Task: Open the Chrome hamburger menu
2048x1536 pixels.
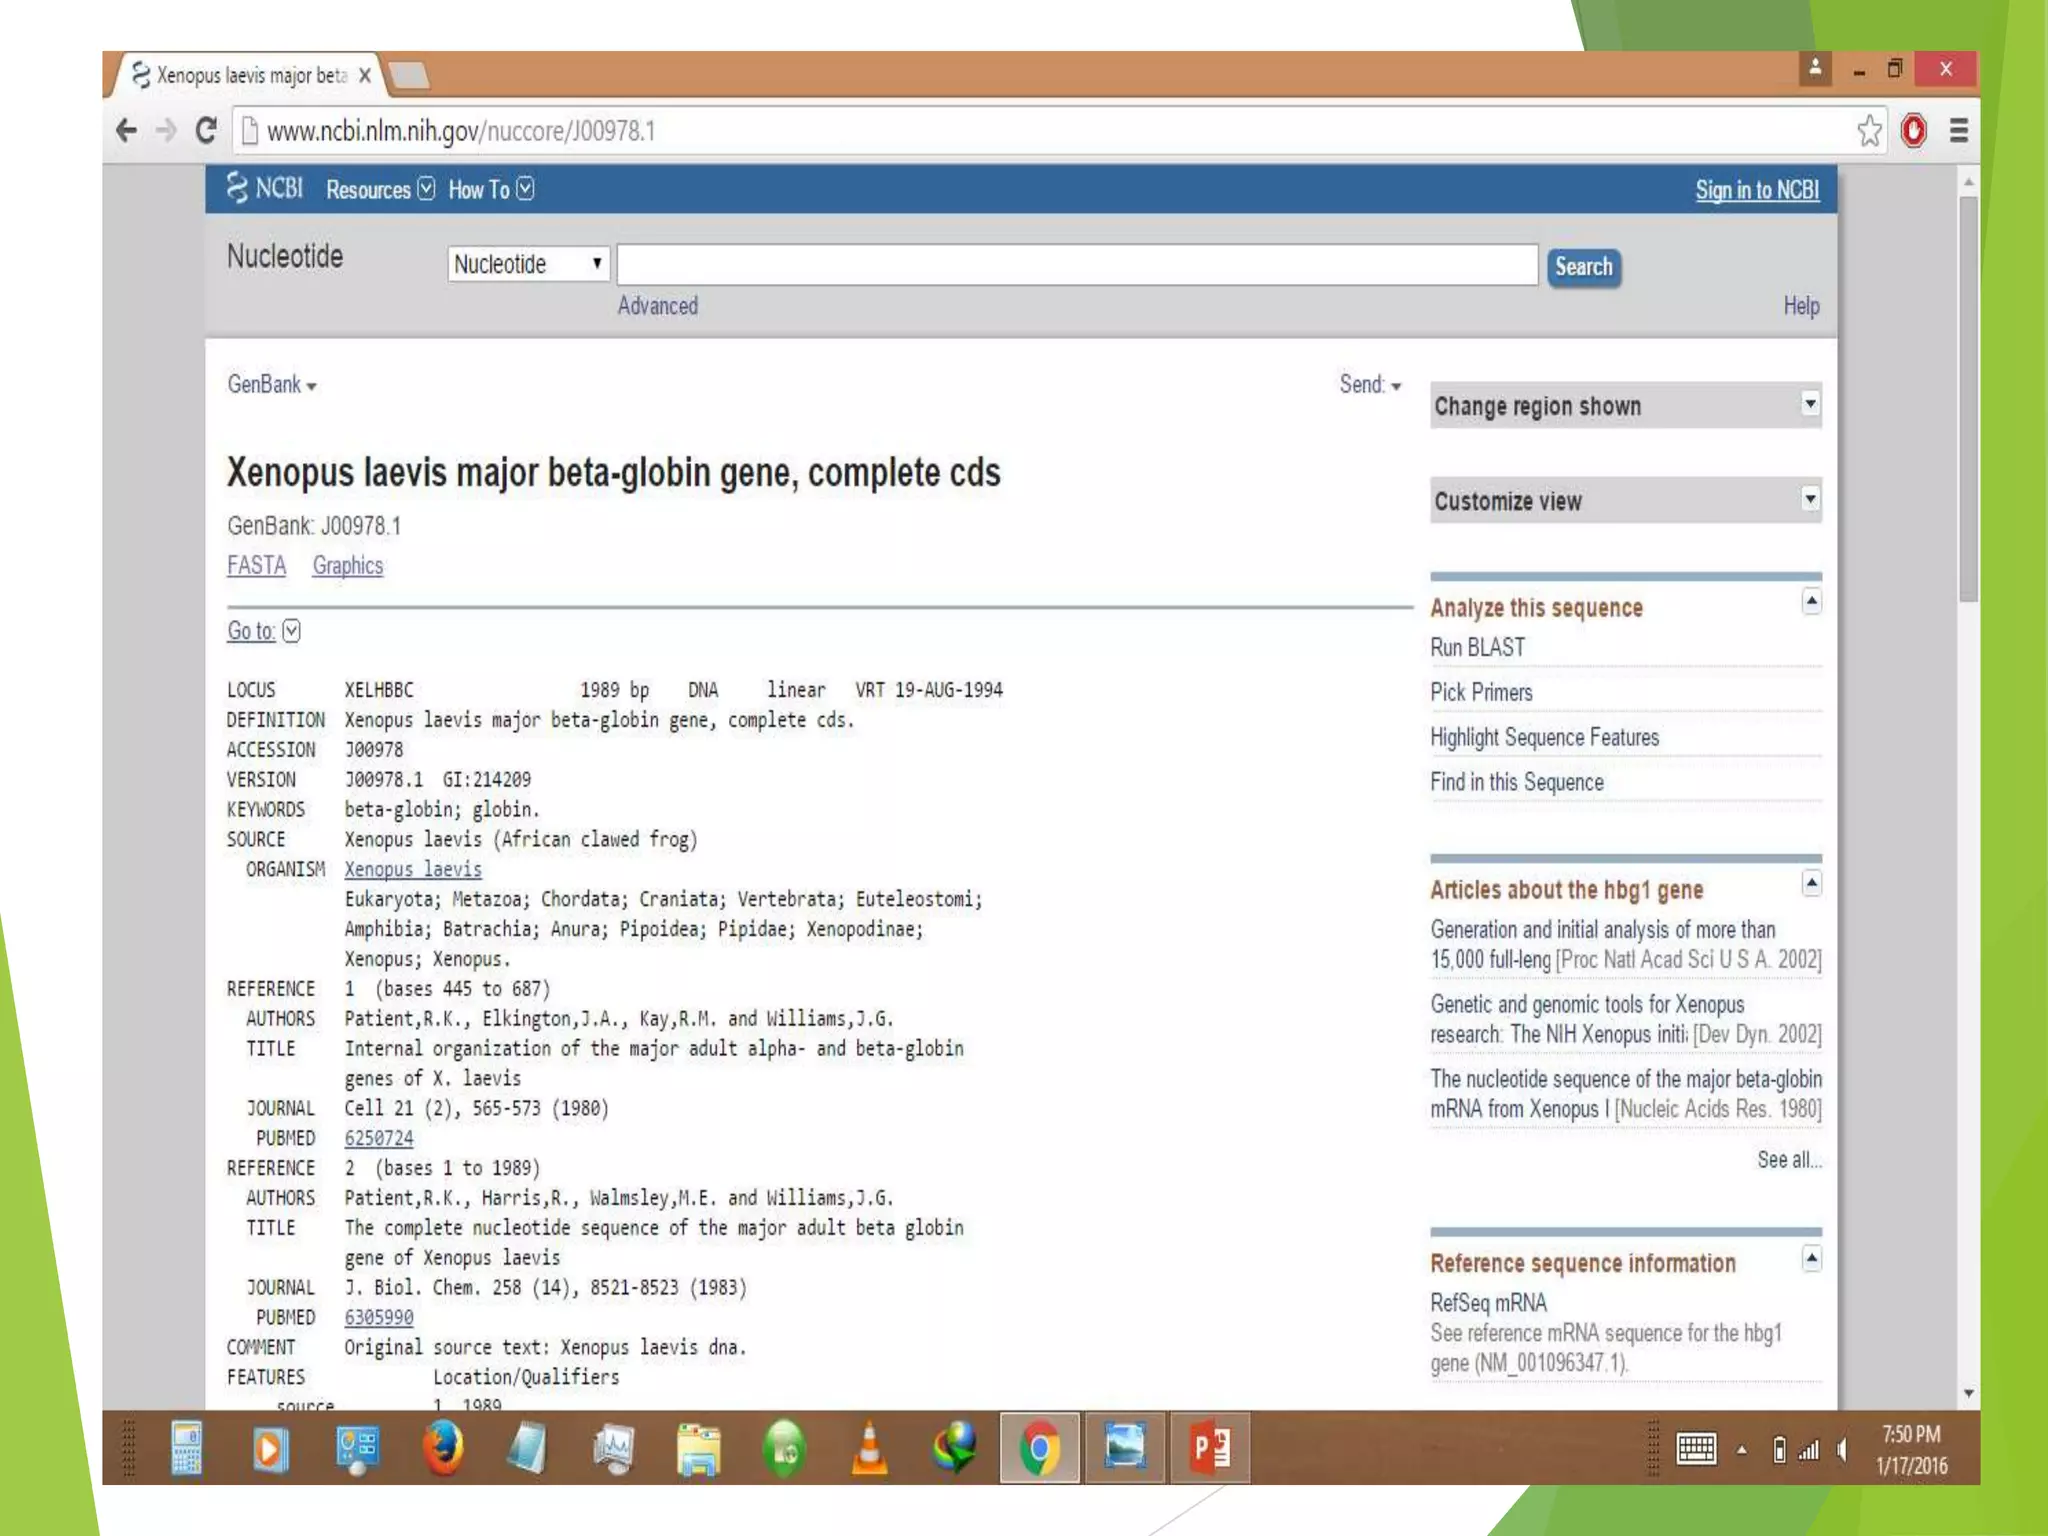Action: click(1958, 131)
